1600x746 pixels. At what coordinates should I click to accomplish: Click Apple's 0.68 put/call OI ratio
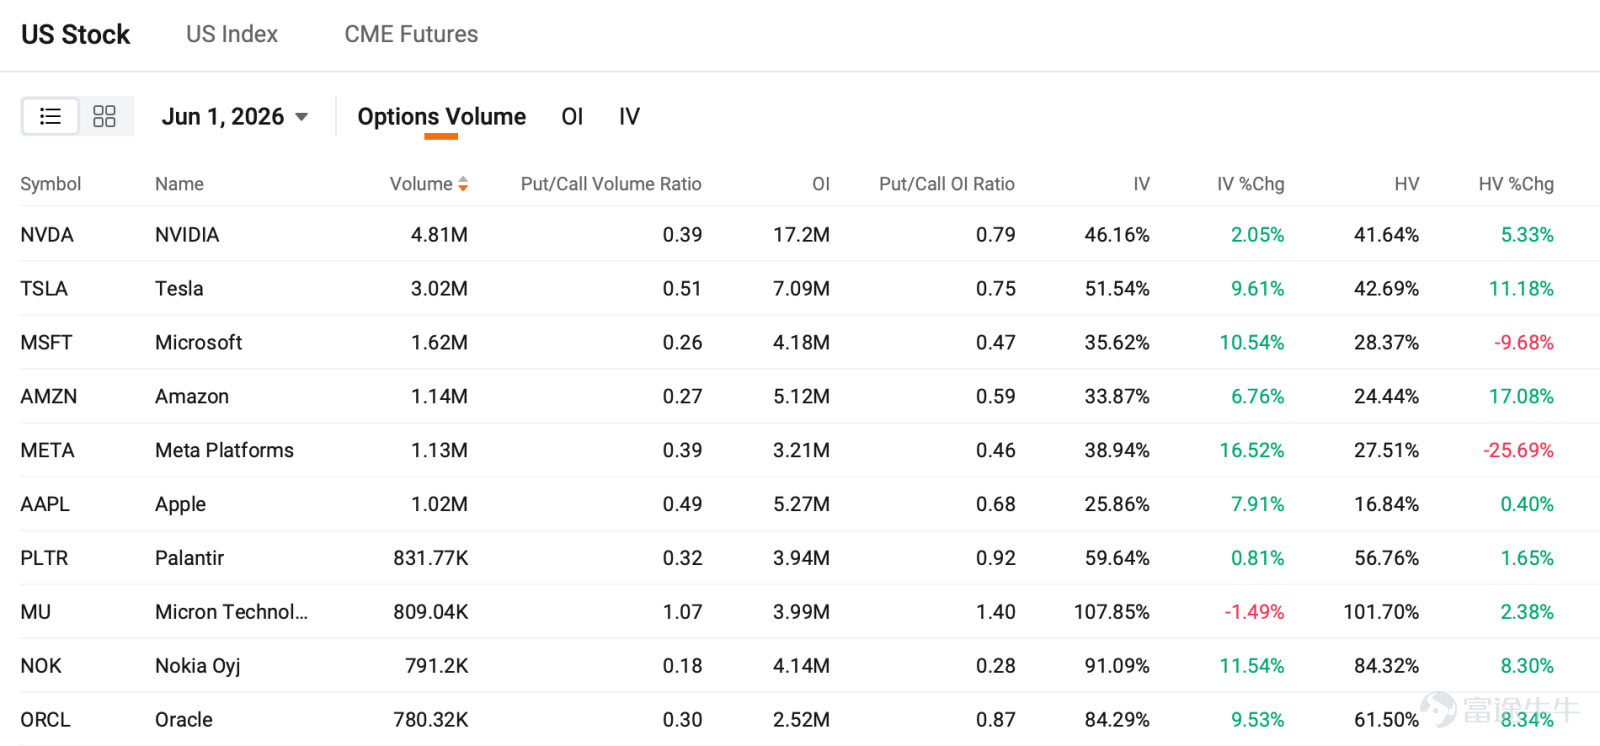tap(996, 505)
